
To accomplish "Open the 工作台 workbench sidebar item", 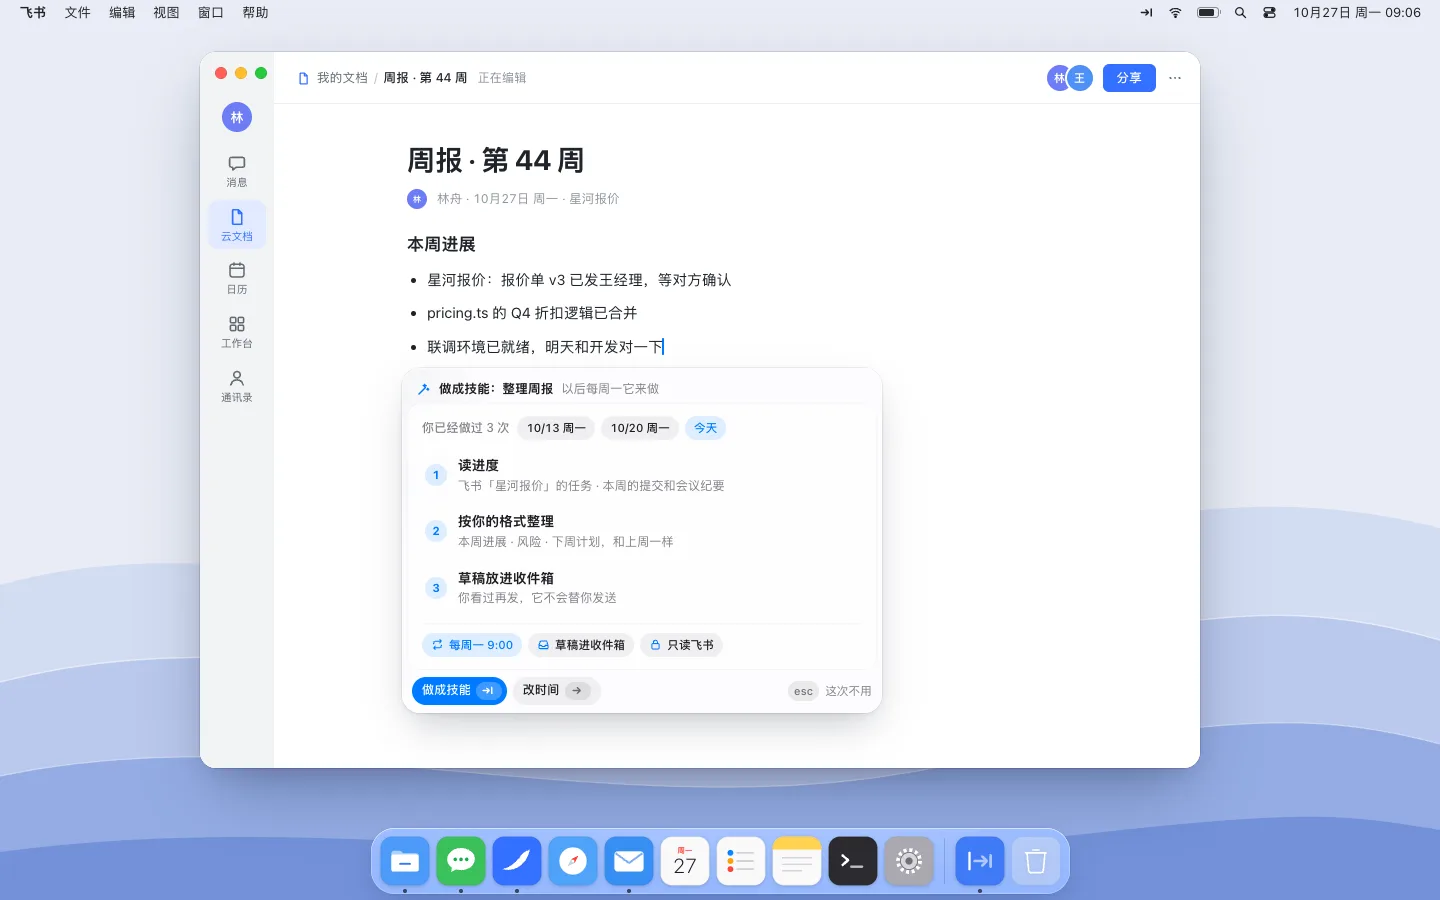I will pos(237,332).
